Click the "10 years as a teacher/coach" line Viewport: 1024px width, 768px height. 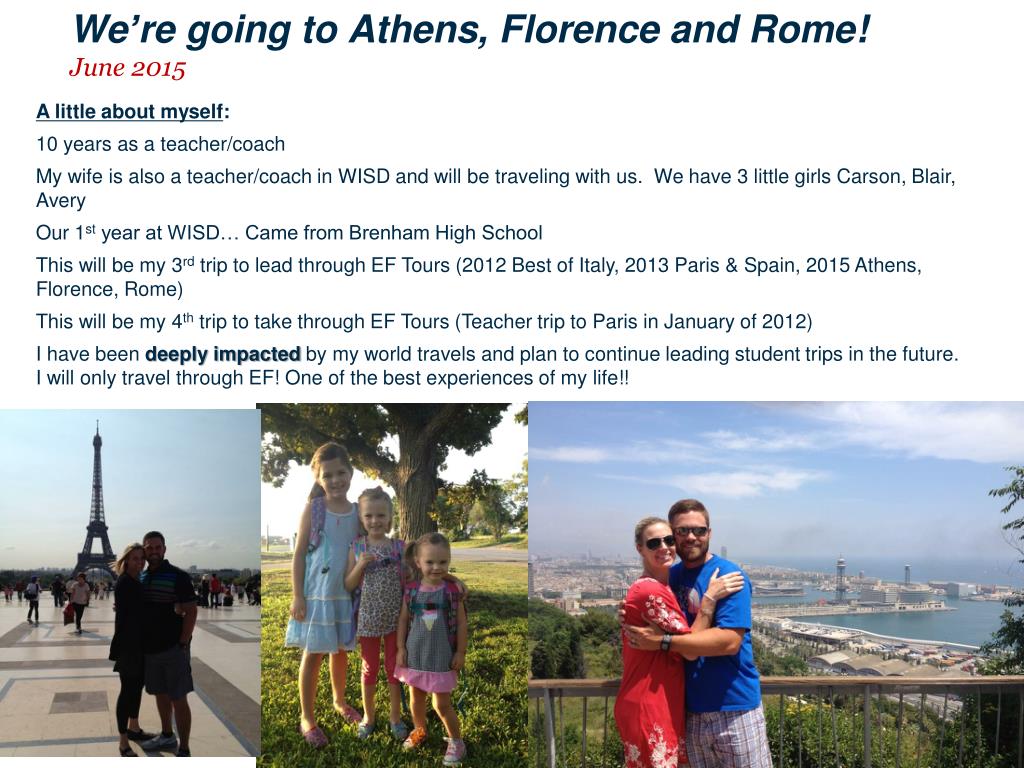click(x=161, y=144)
